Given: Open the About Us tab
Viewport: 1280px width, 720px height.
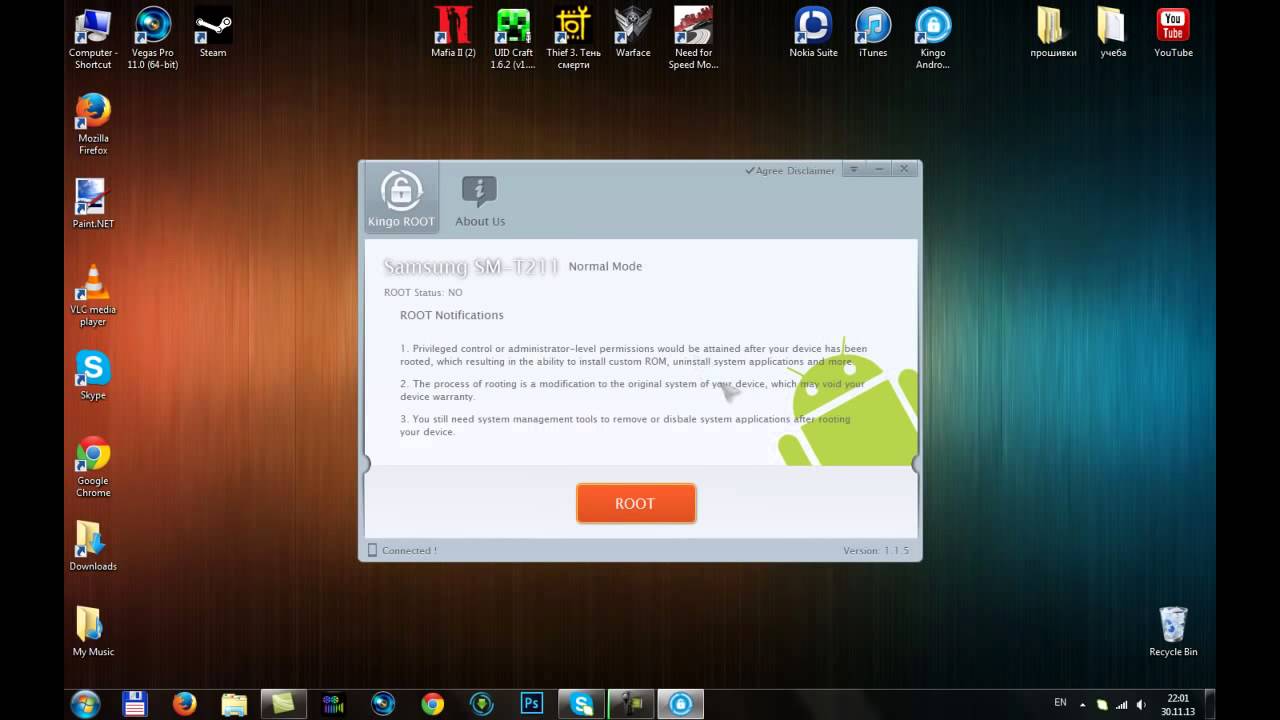Looking at the screenshot, I should (480, 200).
